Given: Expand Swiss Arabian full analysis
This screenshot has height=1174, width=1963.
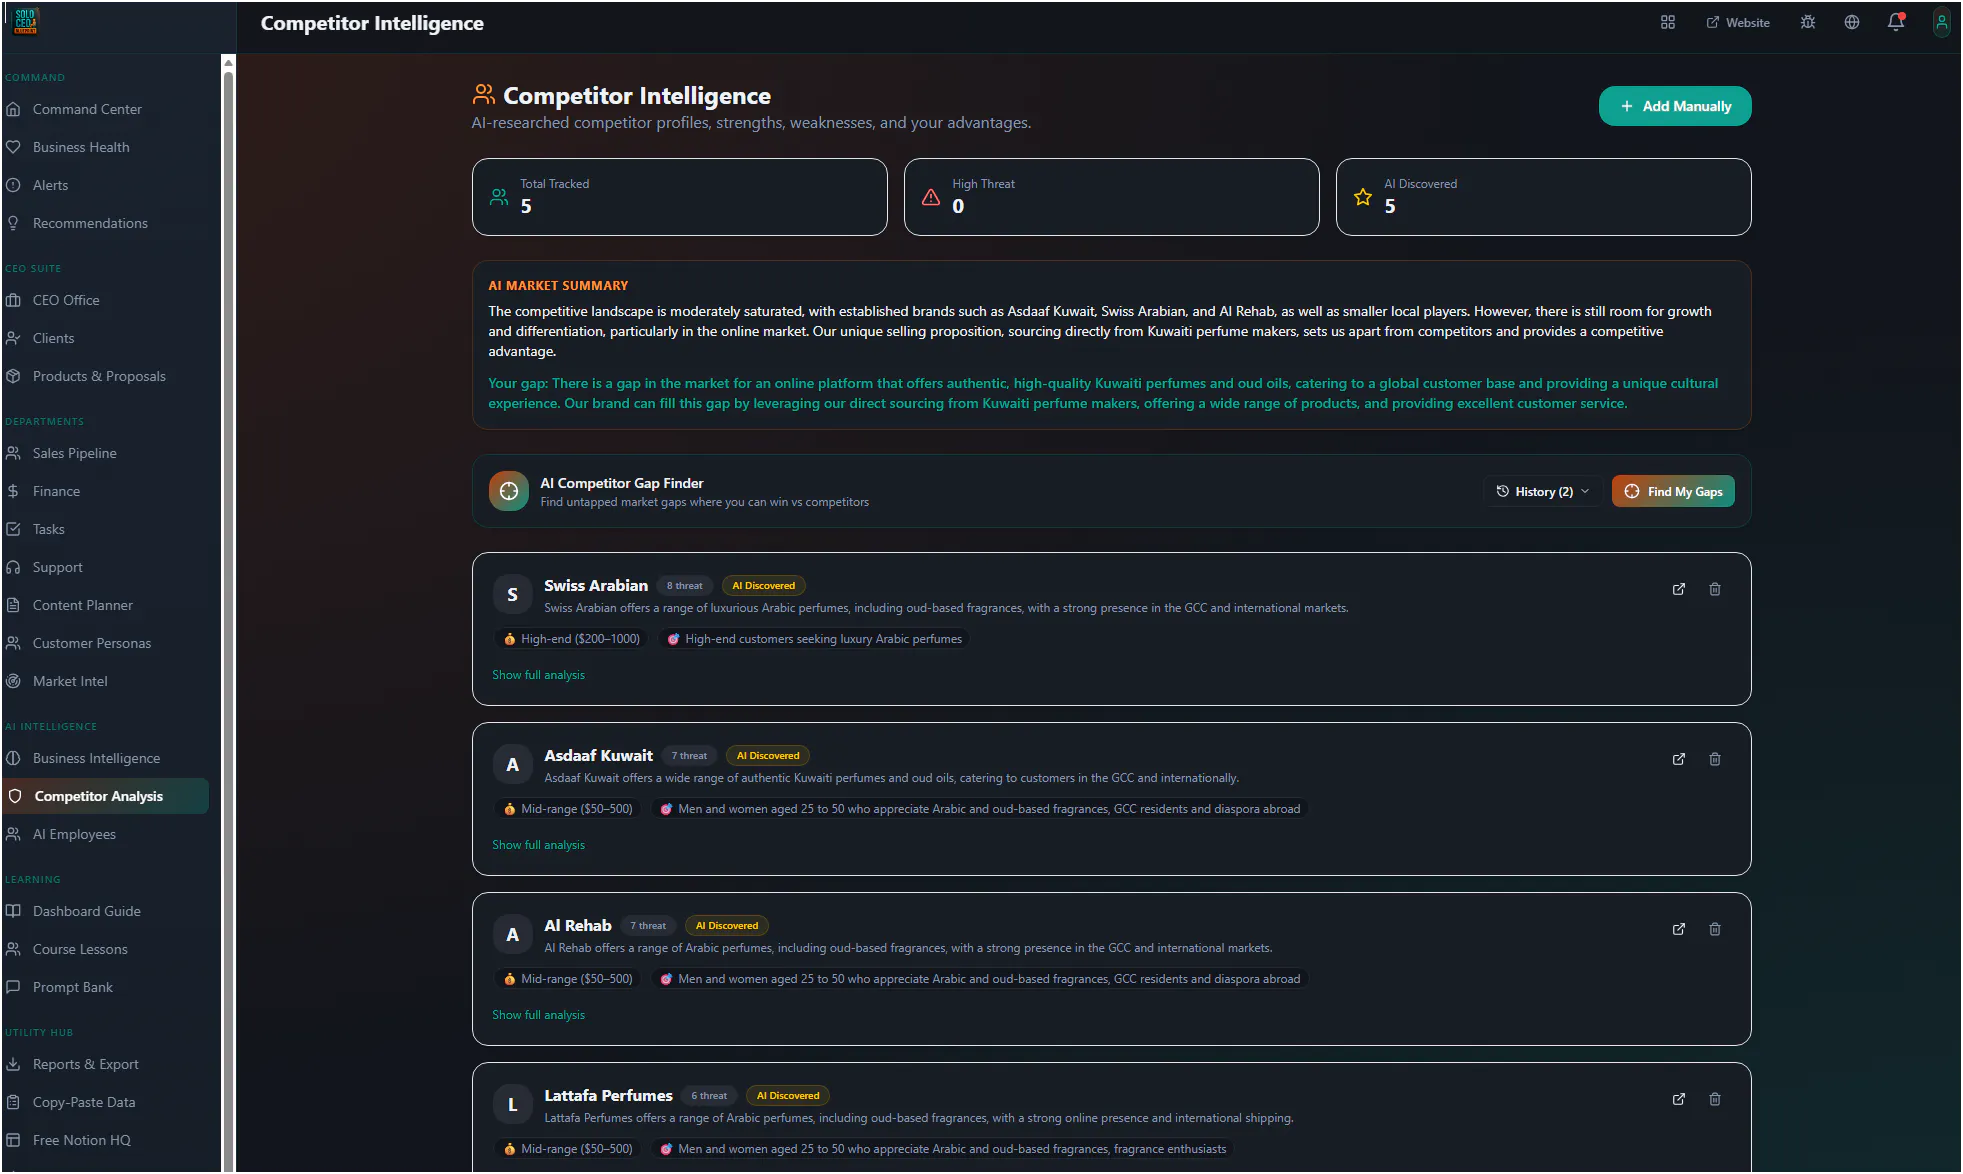Looking at the screenshot, I should coord(538,675).
